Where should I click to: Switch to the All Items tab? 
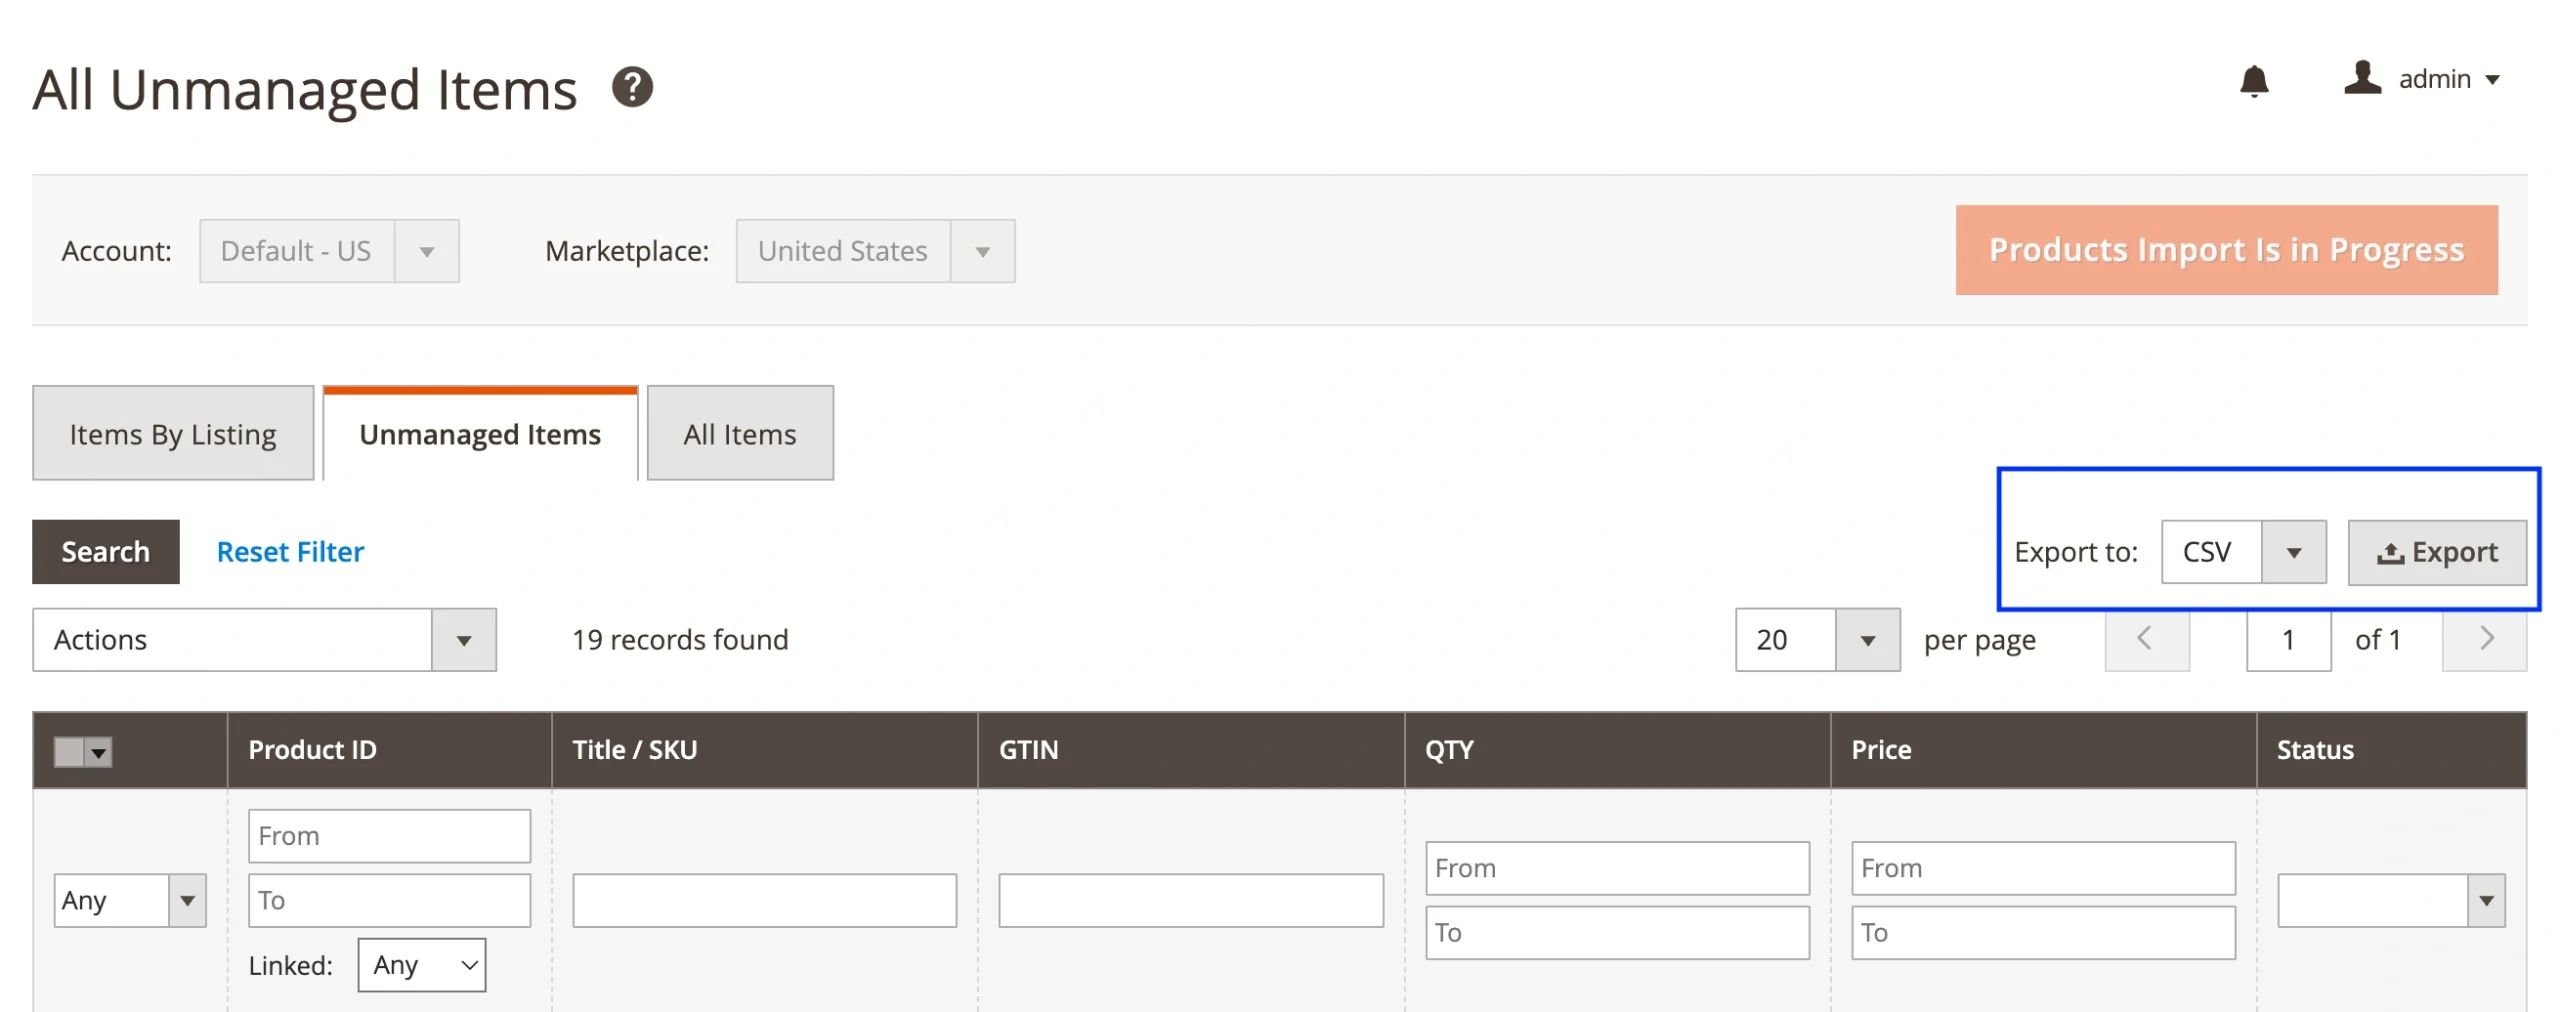[739, 434]
